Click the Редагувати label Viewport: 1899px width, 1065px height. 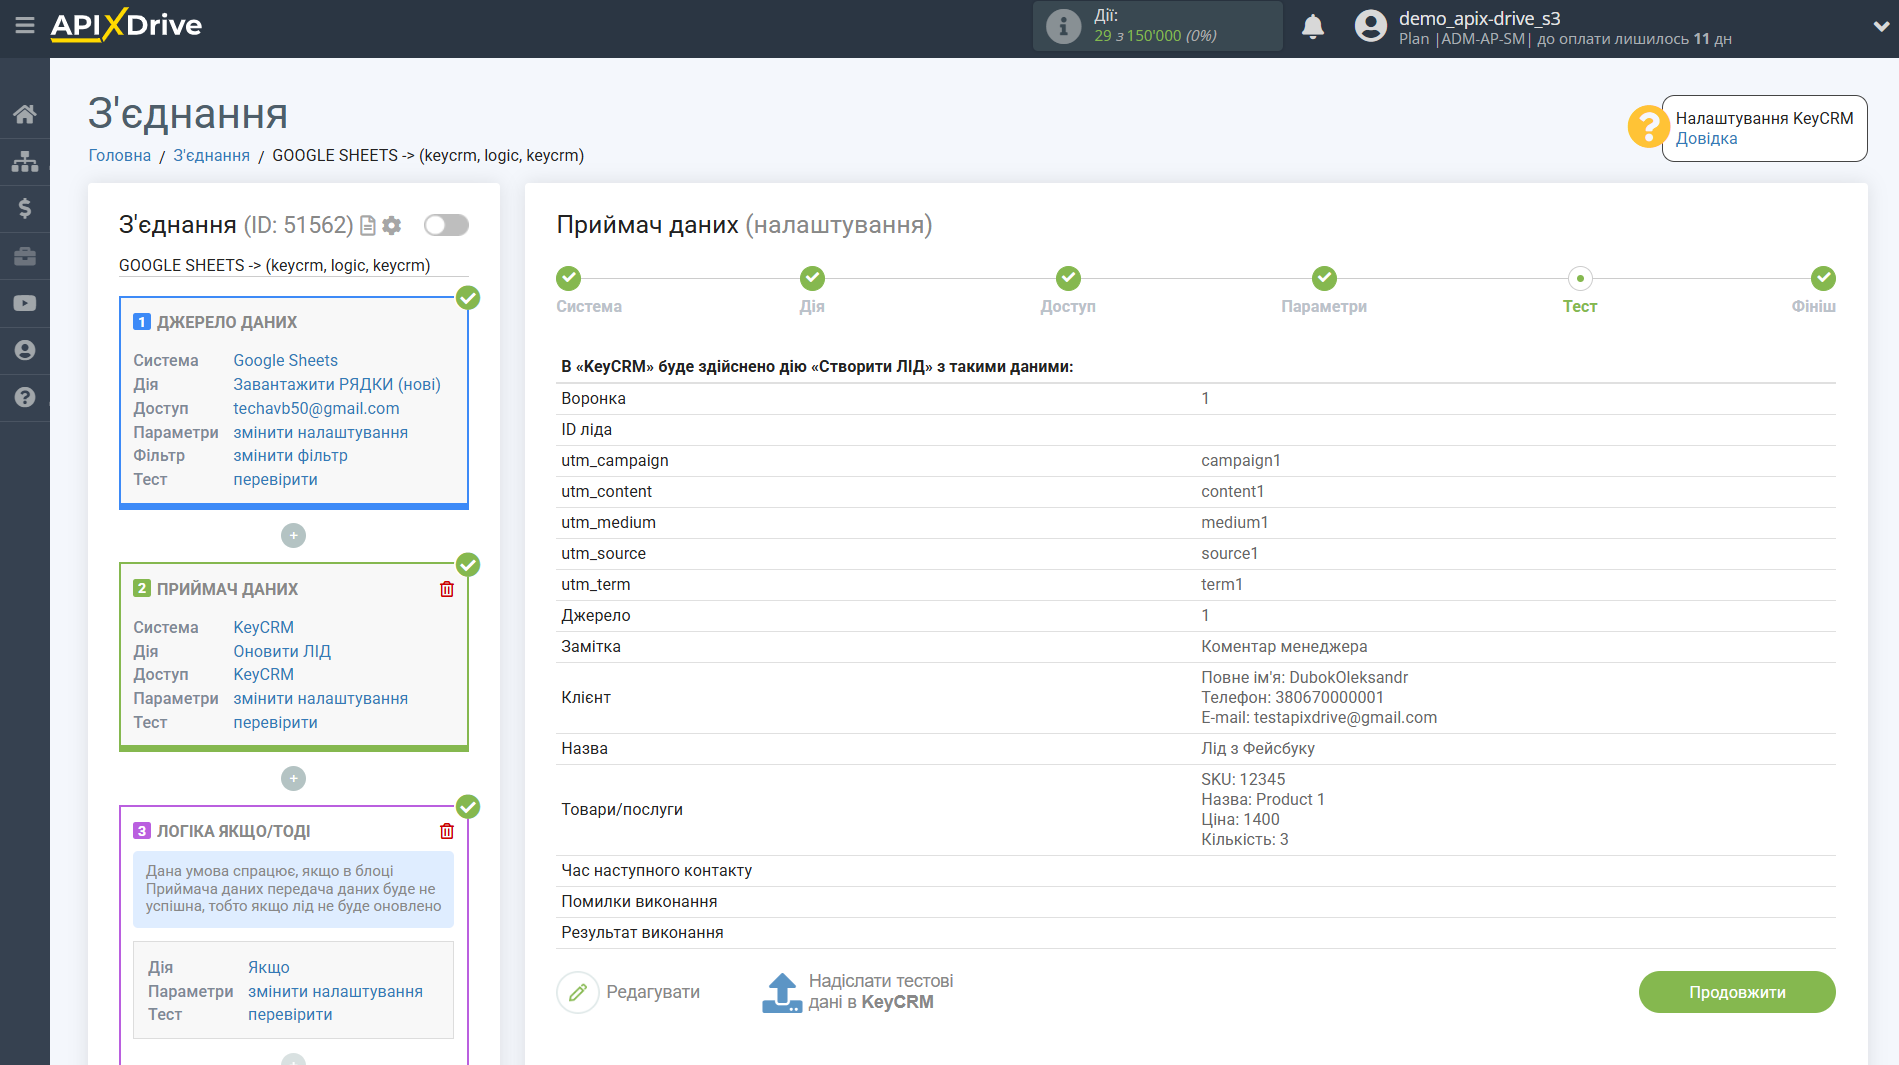pyautogui.click(x=653, y=992)
